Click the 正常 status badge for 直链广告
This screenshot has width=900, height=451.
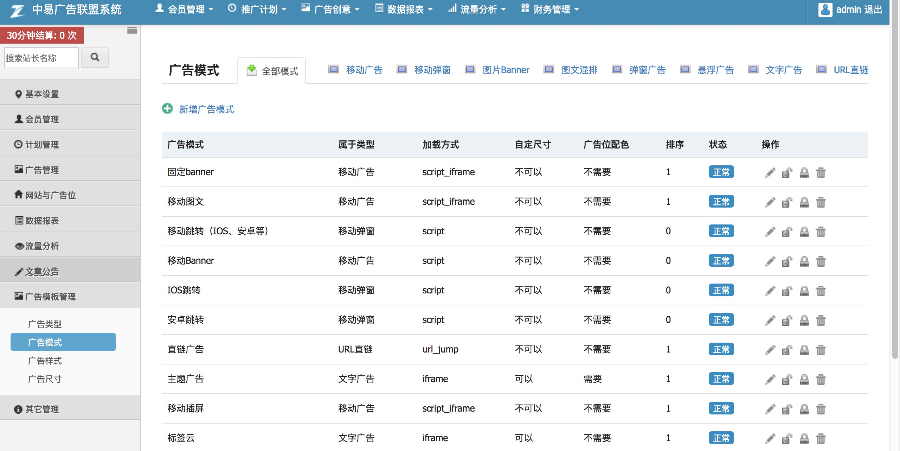[721, 349]
